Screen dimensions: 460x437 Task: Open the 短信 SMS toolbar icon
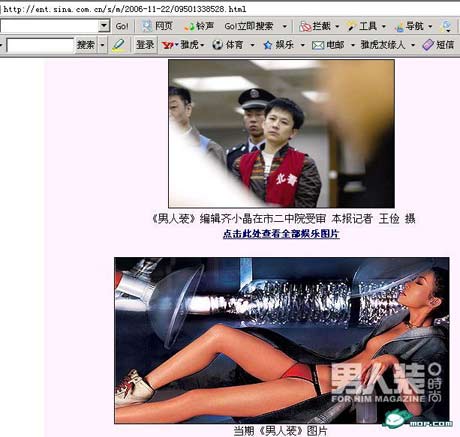point(428,45)
